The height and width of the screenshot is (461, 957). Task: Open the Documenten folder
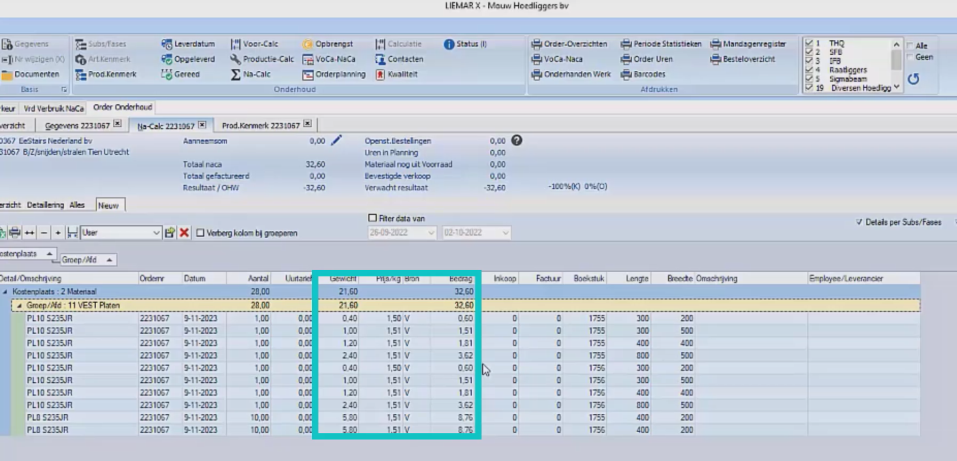(31, 74)
